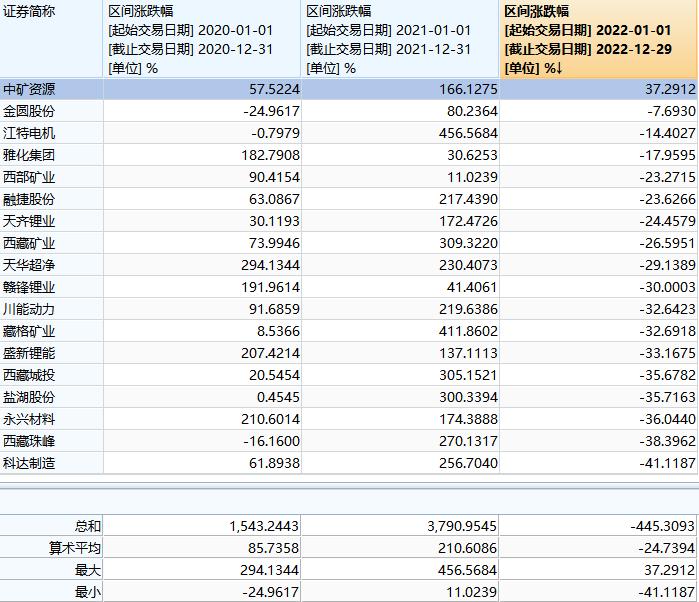Select the 西部矿业 row name
The image size is (699, 602).
(x=29, y=177)
